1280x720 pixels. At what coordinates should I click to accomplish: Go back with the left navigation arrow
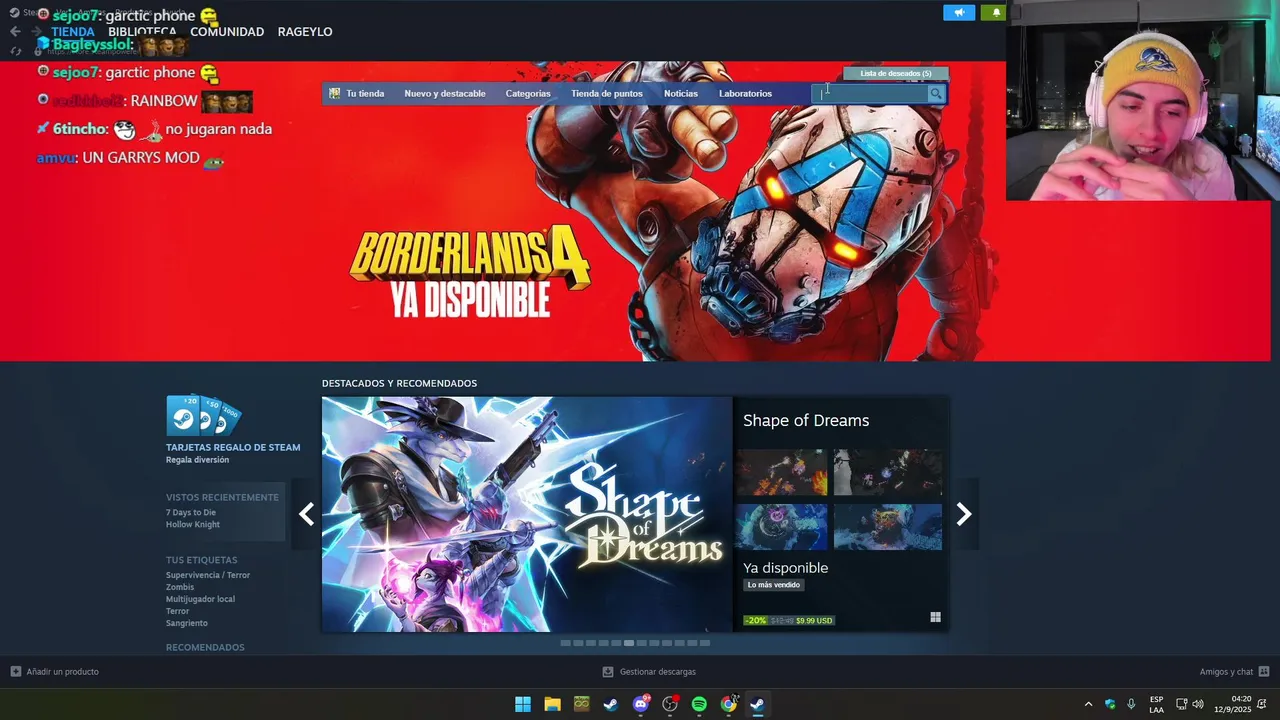[x=15, y=32]
